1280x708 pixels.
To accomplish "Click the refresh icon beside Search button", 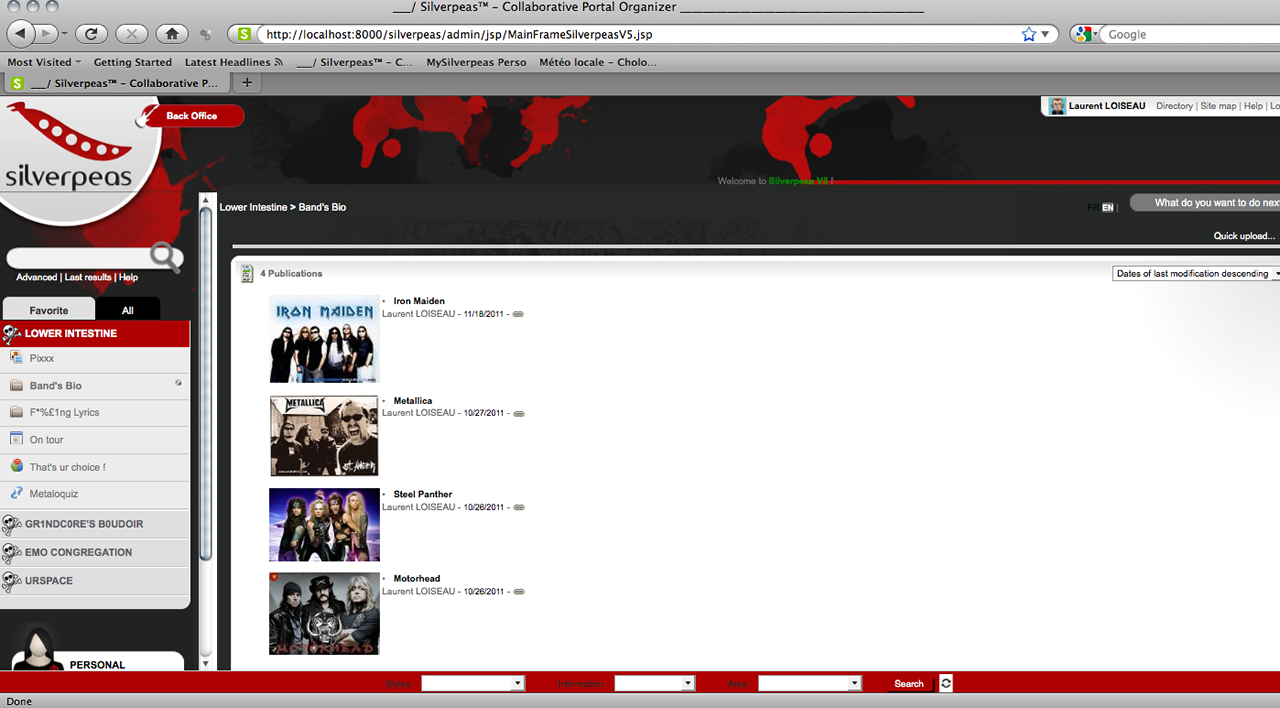I will pos(946,684).
